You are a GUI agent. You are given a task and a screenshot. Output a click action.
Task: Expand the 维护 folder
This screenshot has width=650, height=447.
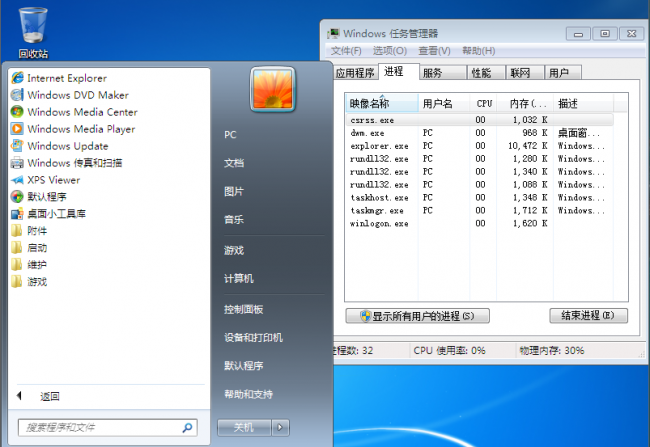tap(29, 265)
